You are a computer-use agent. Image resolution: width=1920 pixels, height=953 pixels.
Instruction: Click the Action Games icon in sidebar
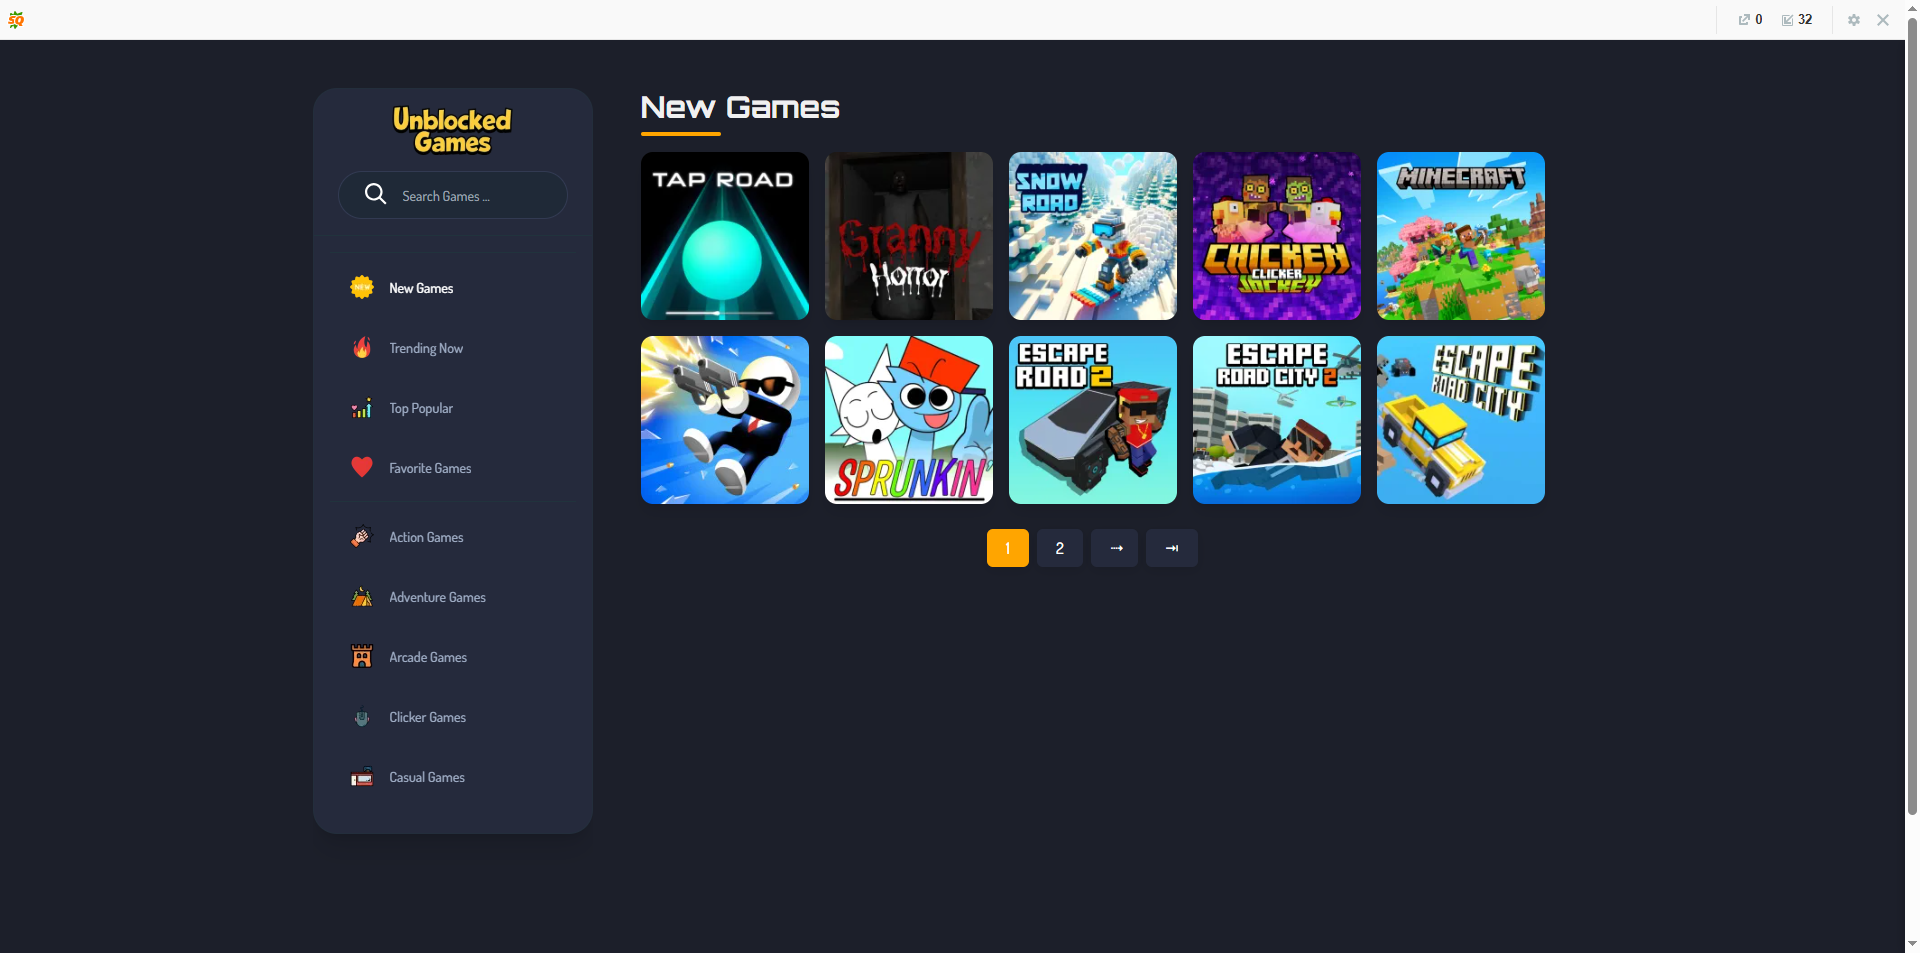click(362, 537)
